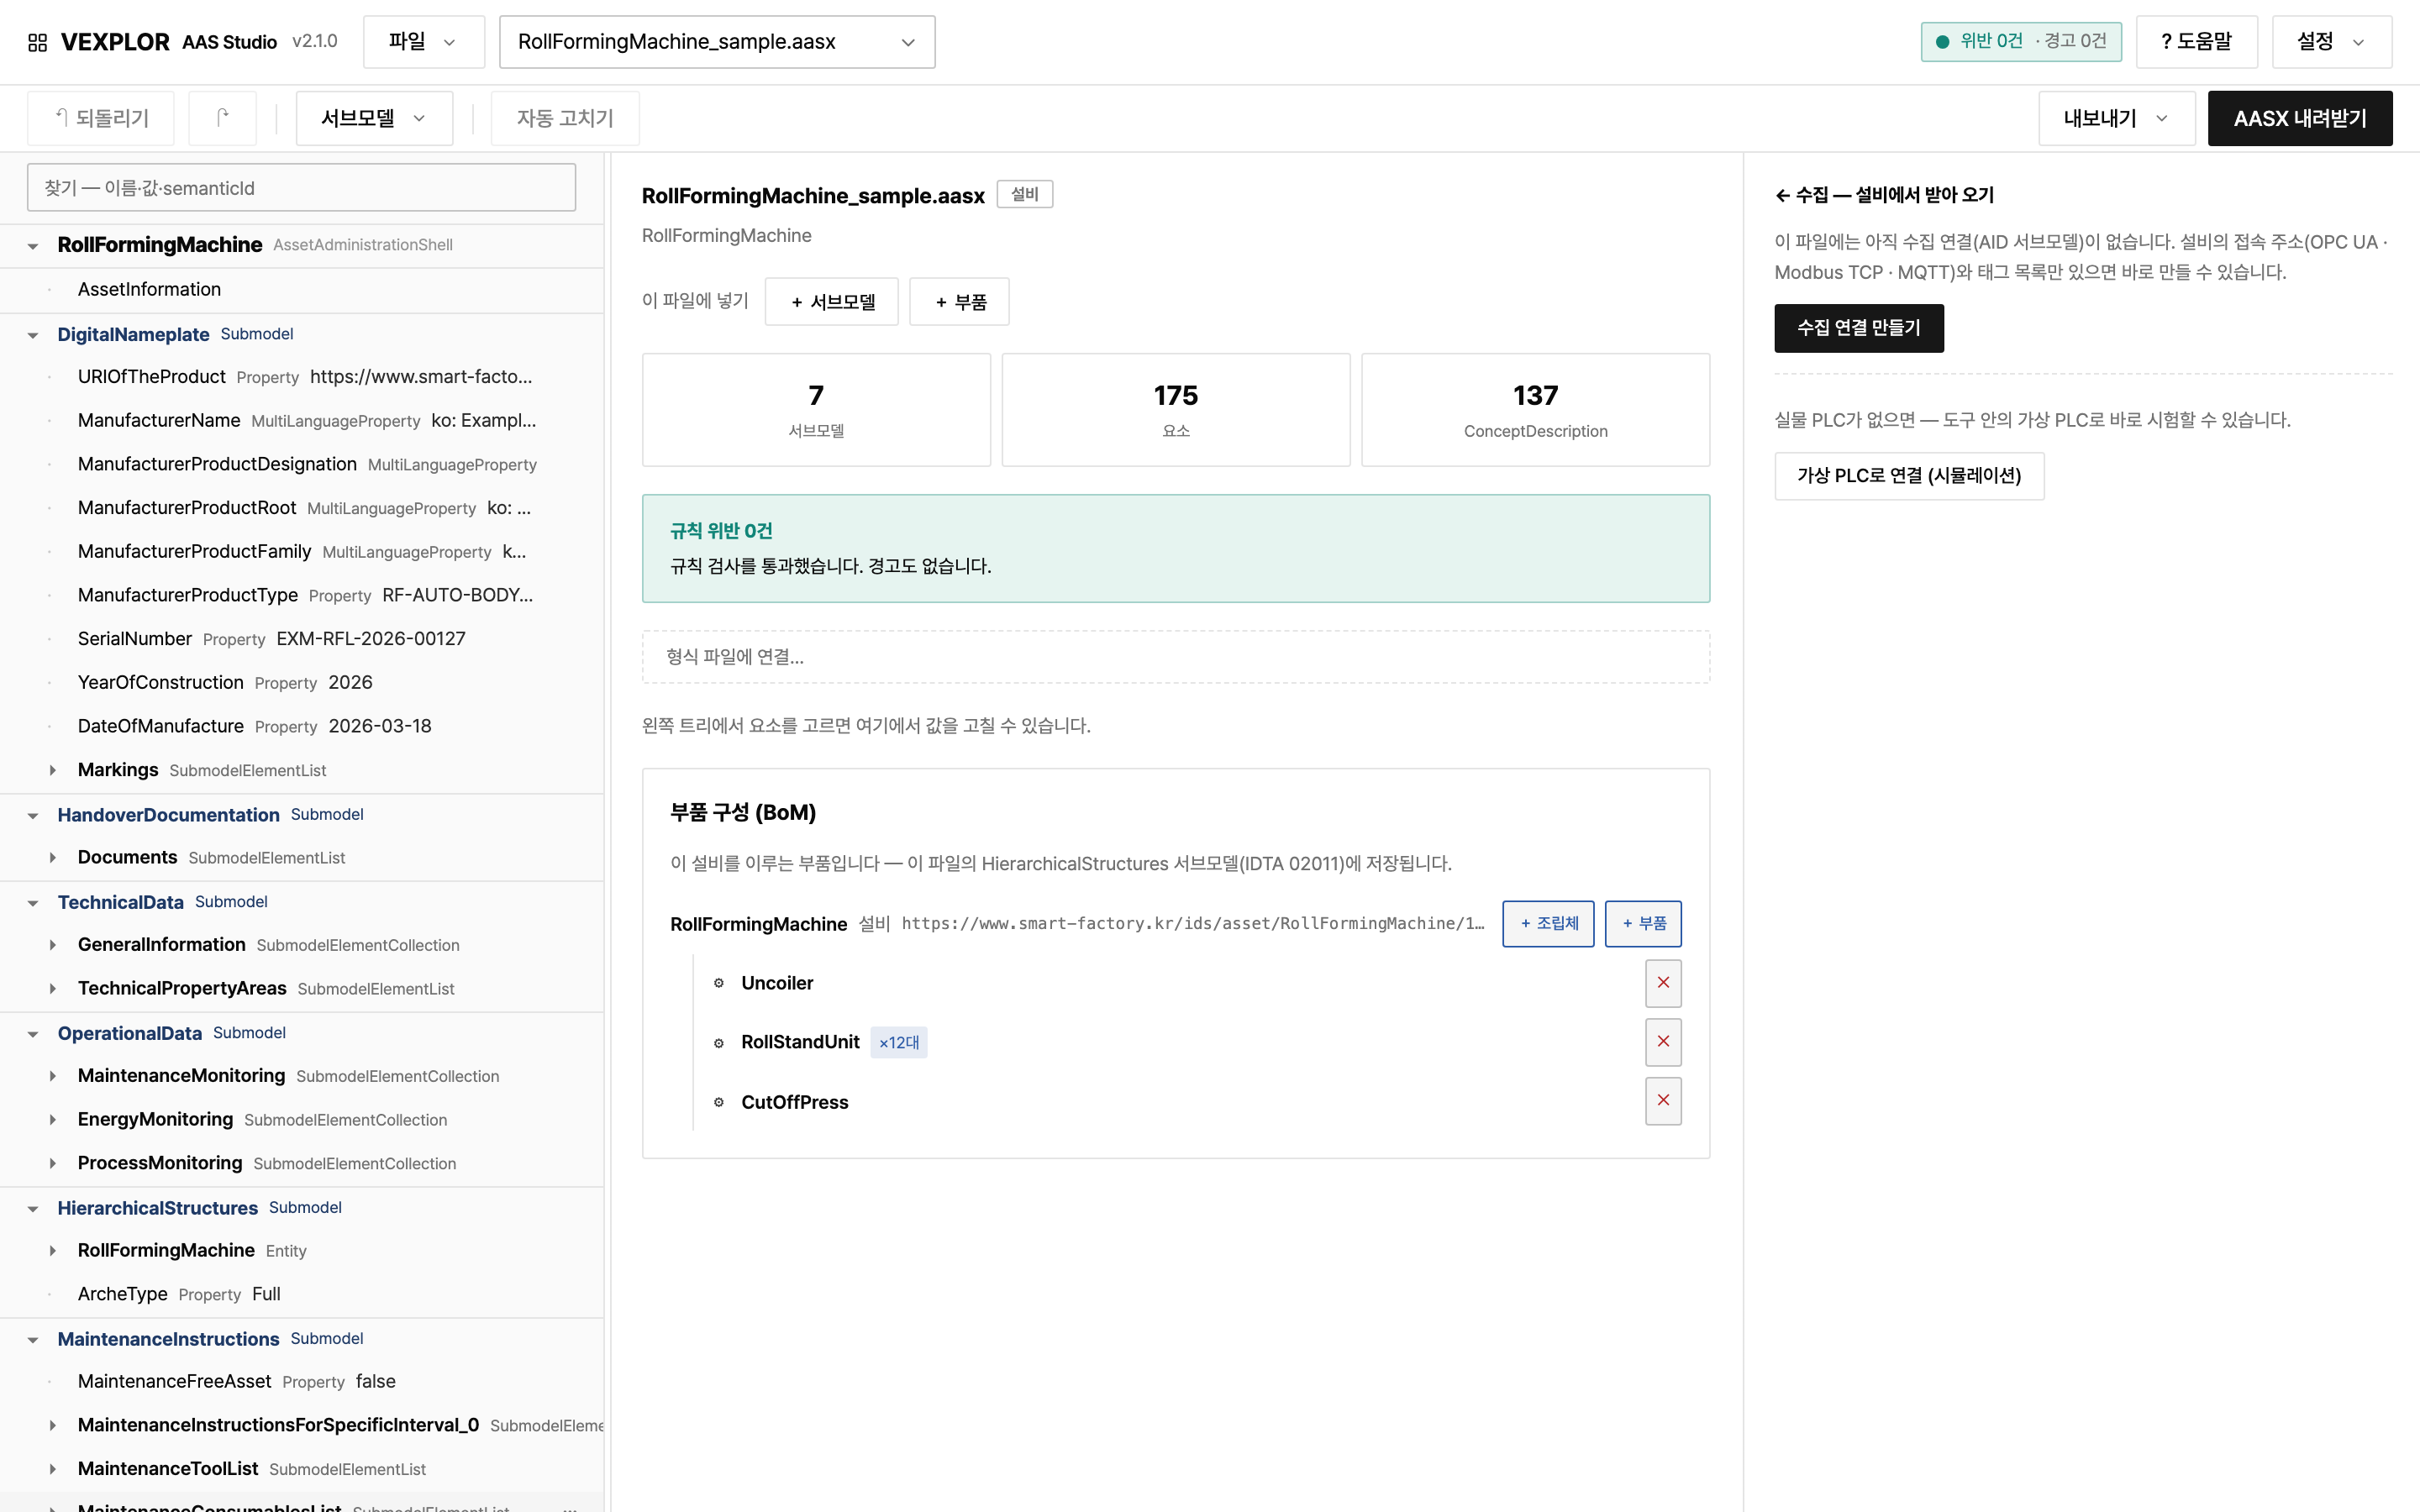Click the AASX 내려받기 download button
The image size is (2420, 1512).
(2300, 118)
